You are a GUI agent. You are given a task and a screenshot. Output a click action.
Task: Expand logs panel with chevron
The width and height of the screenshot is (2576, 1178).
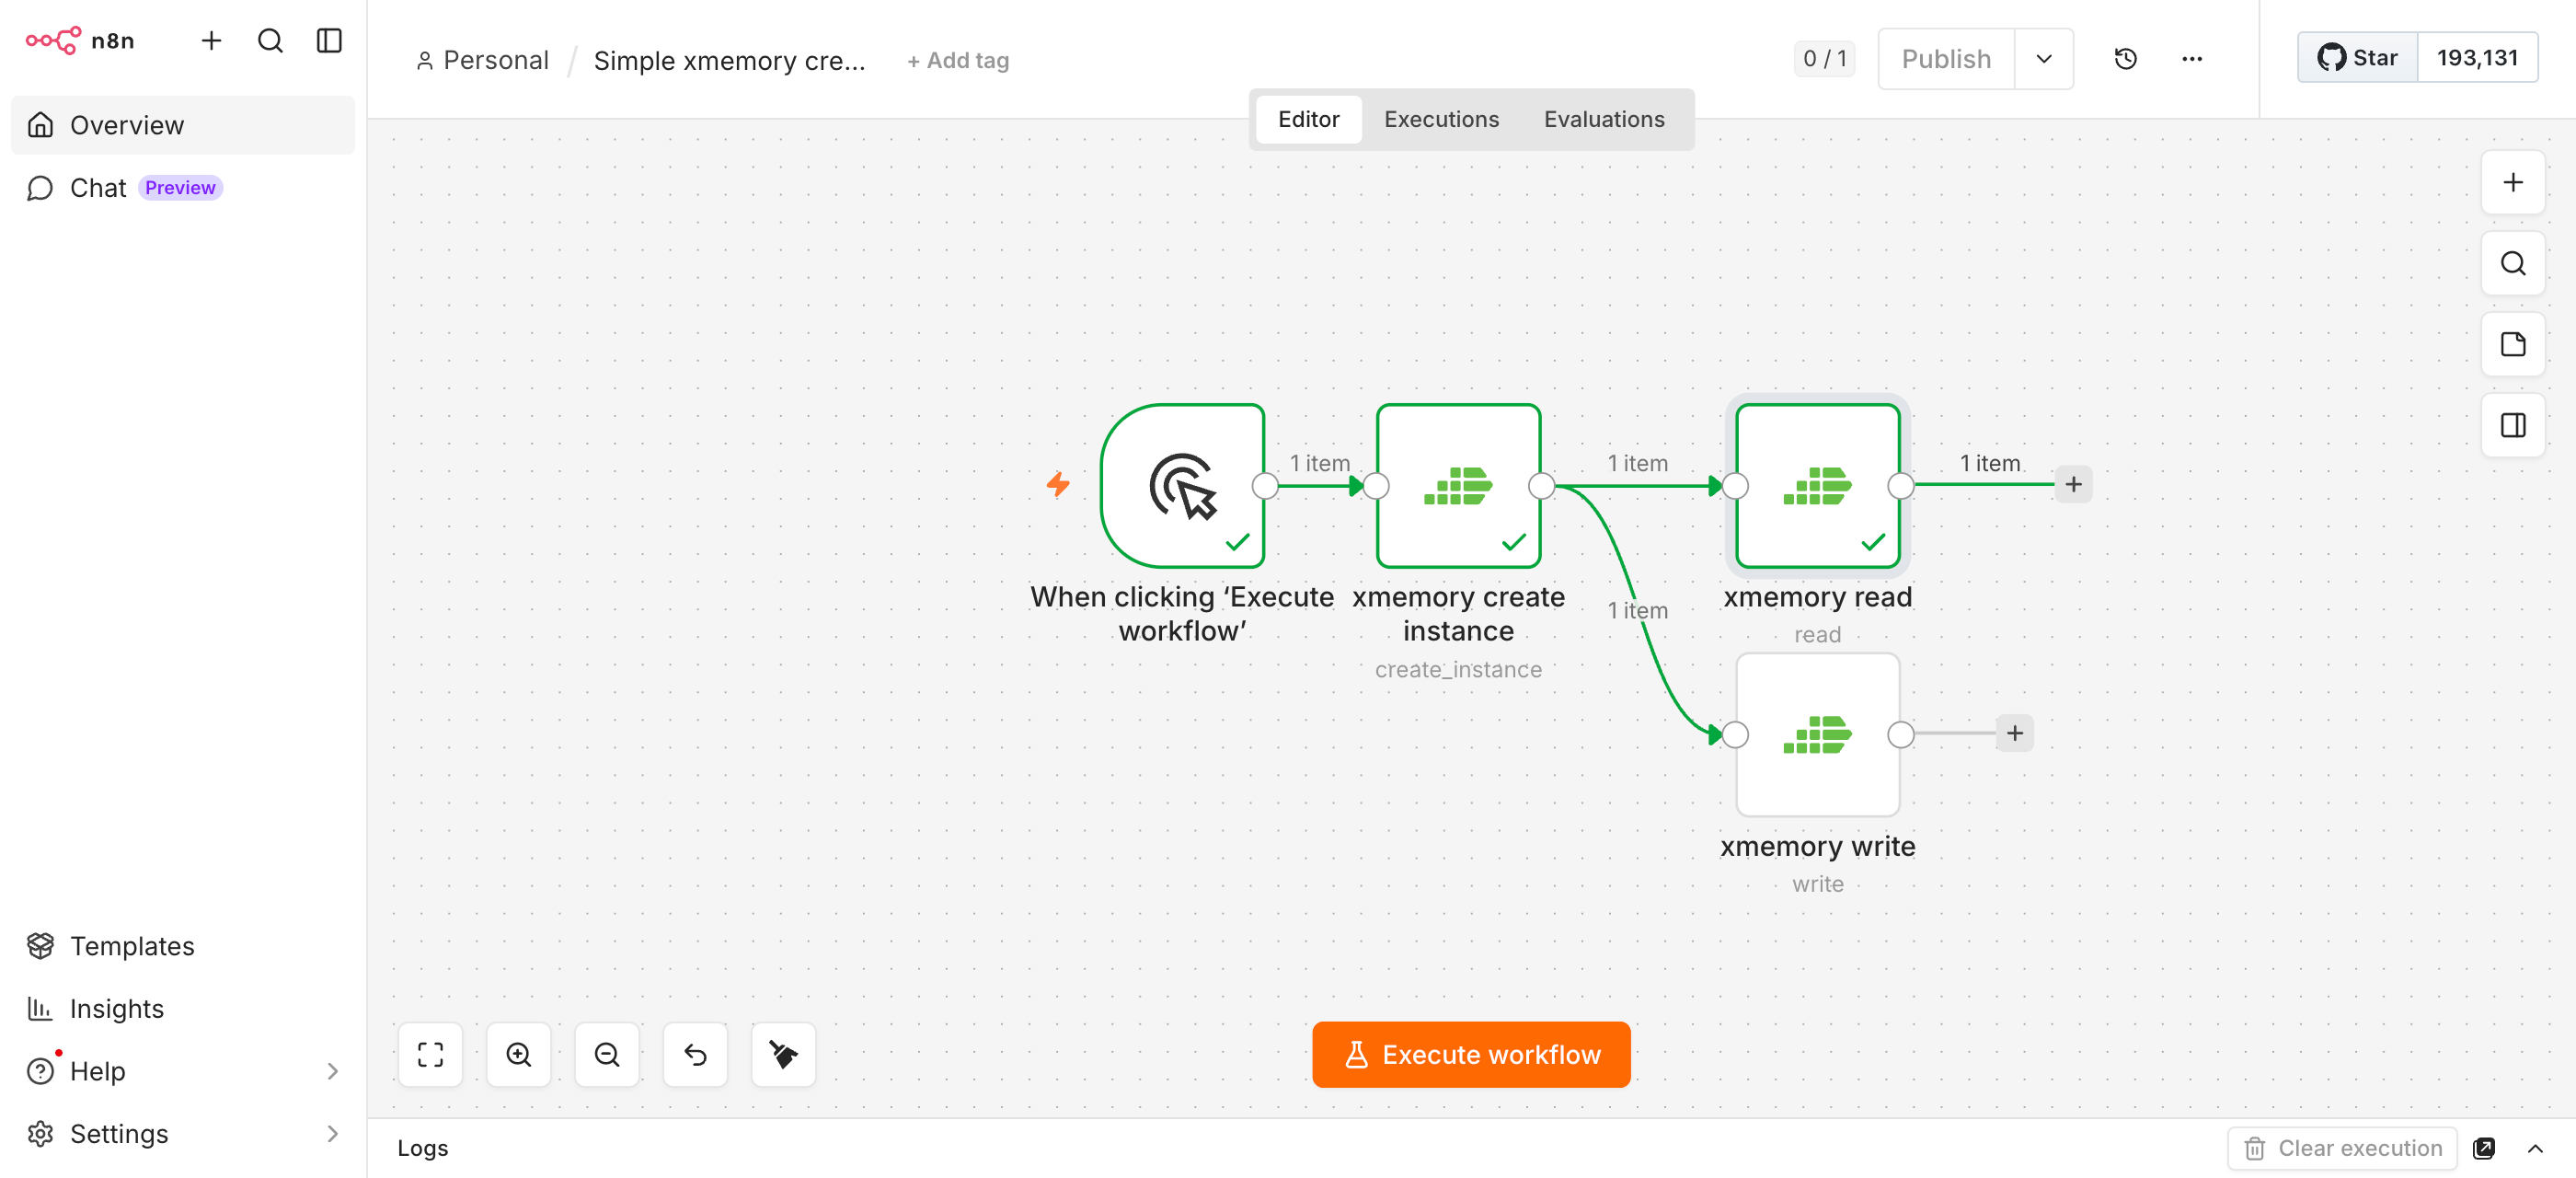click(2534, 1148)
